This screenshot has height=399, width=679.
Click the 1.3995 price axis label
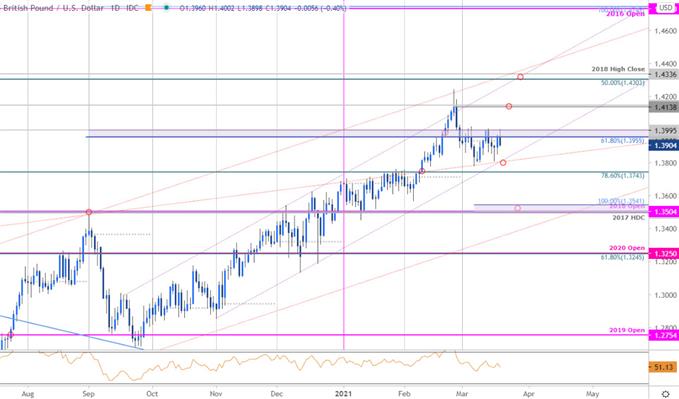click(x=665, y=131)
